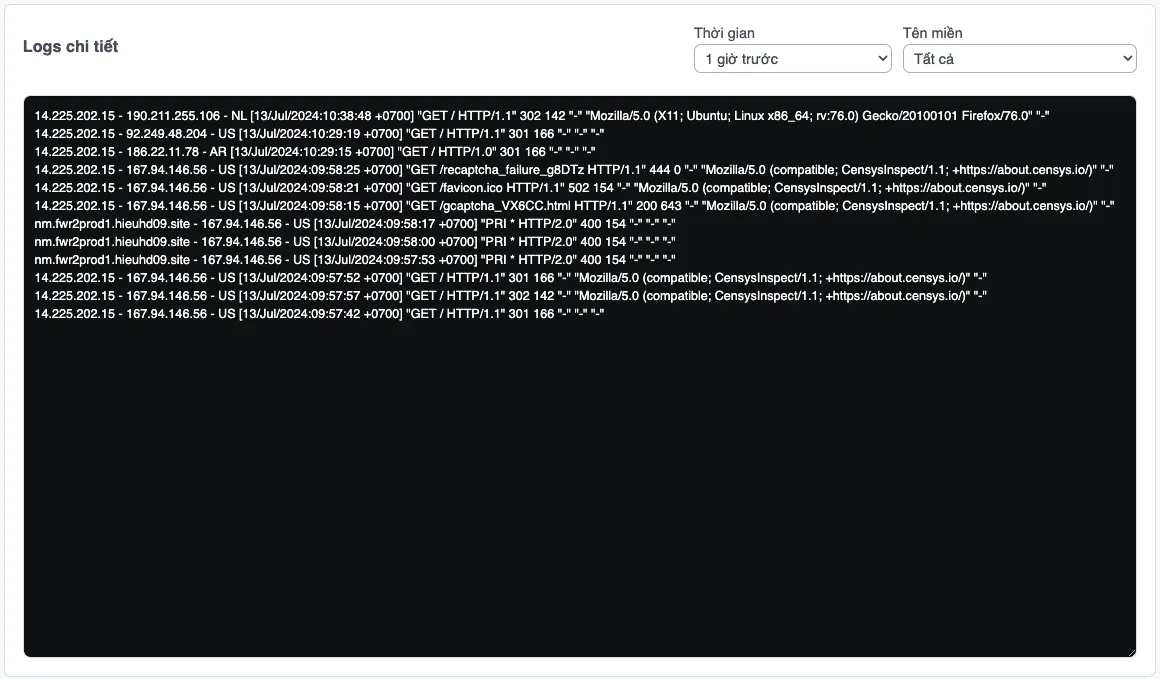Open the Tên miền dropdown showing Tất cả
Screen dimensions: 1160x679
1019,58
